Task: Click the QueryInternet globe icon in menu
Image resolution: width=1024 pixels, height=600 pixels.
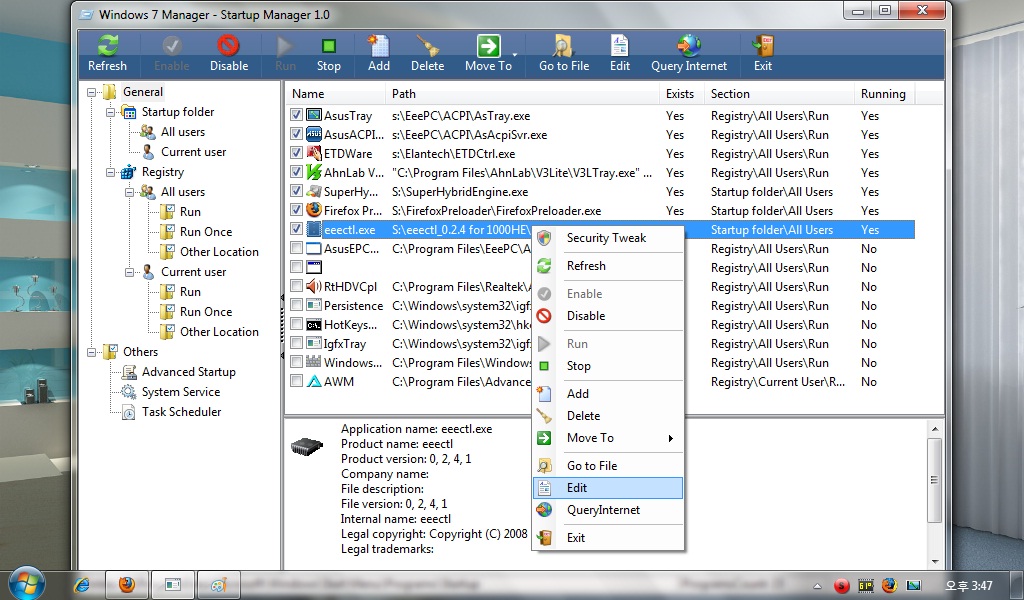Action: [x=544, y=510]
